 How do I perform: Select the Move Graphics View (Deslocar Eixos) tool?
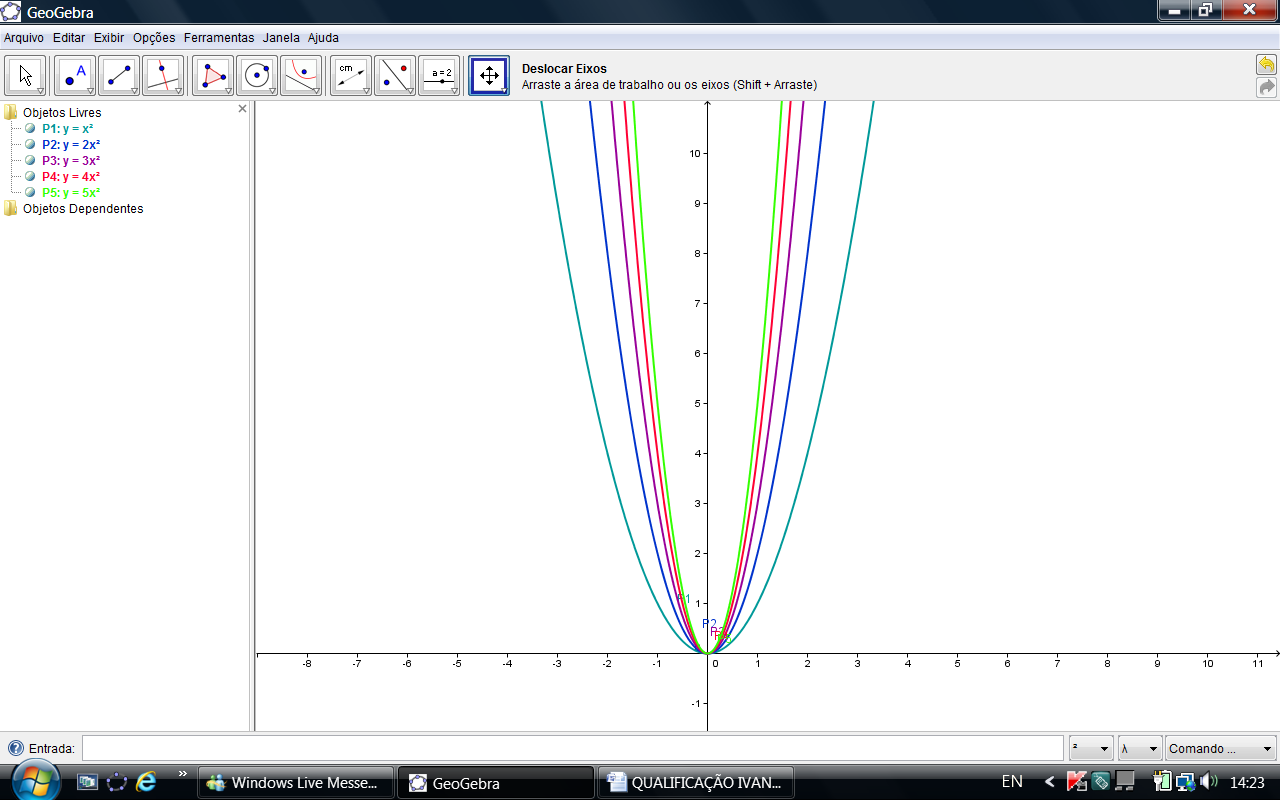[x=489, y=76]
